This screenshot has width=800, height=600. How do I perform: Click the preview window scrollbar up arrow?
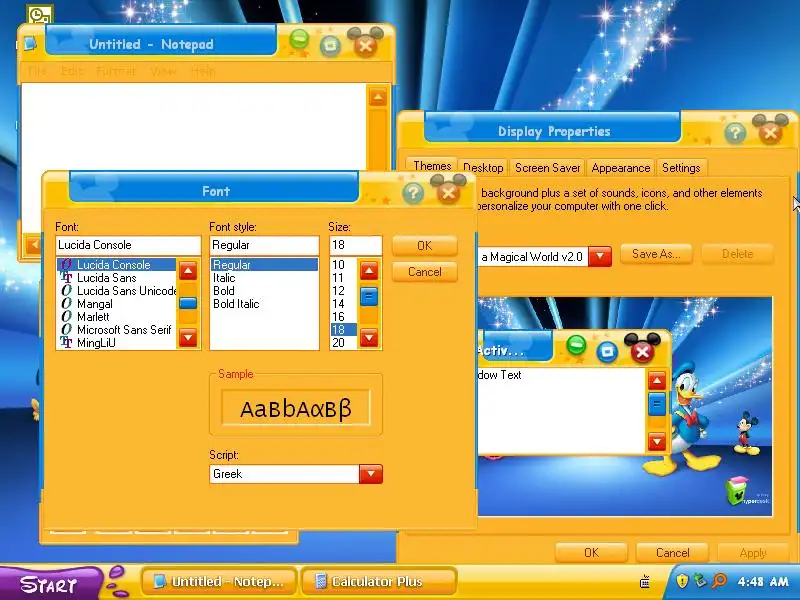point(657,380)
